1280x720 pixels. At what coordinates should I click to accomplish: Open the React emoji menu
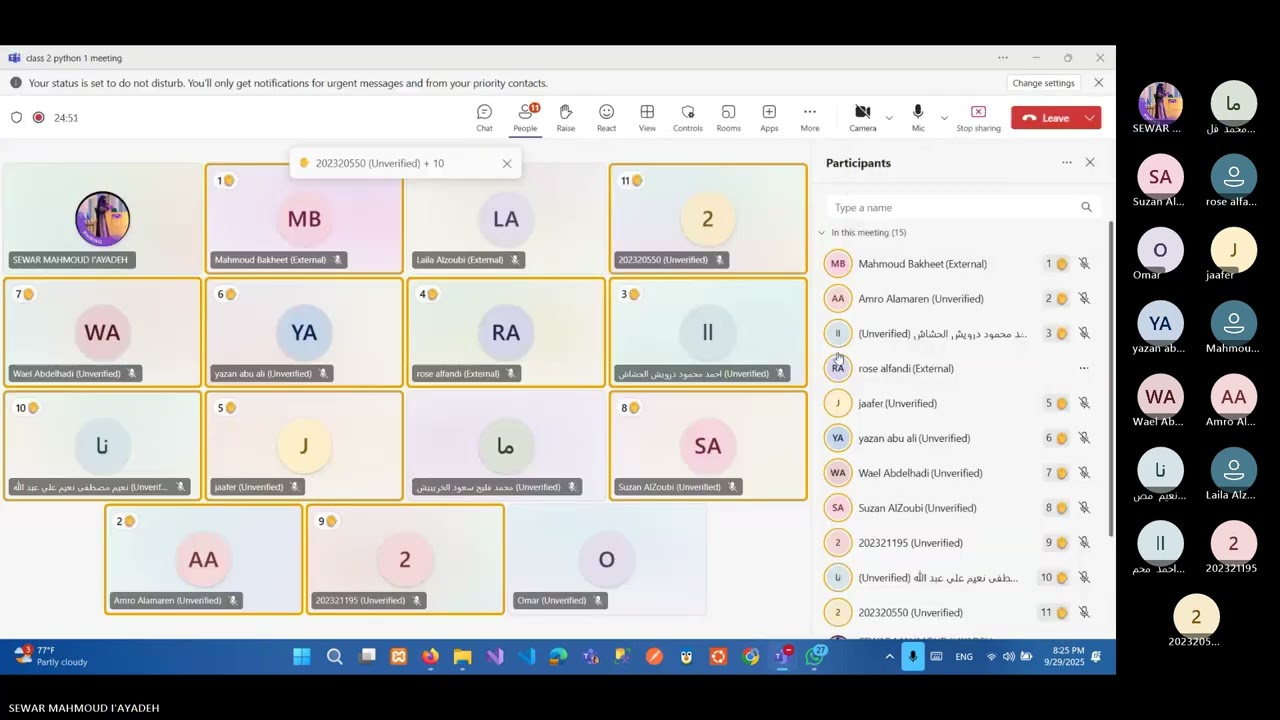click(x=606, y=118)
